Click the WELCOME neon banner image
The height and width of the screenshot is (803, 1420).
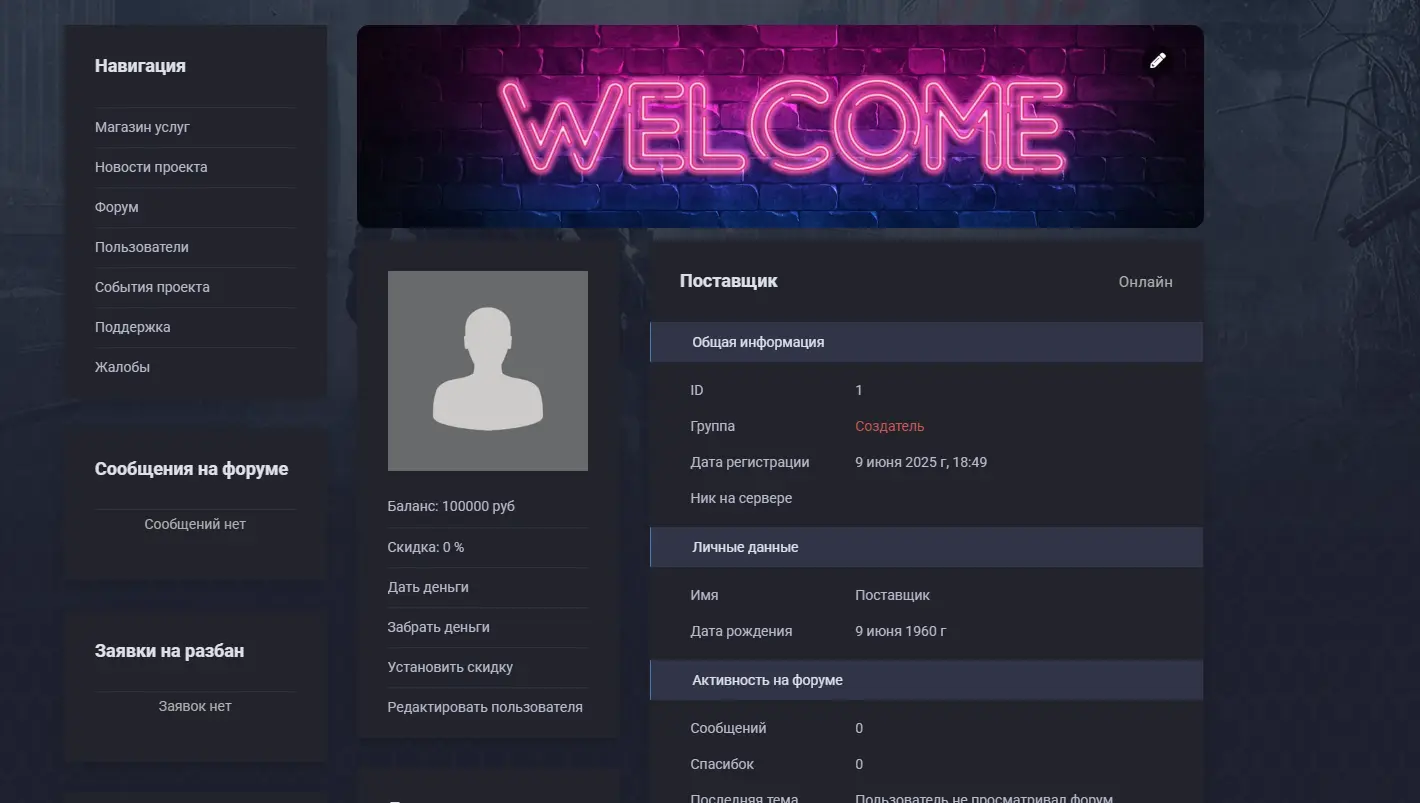tap(780, 126)
